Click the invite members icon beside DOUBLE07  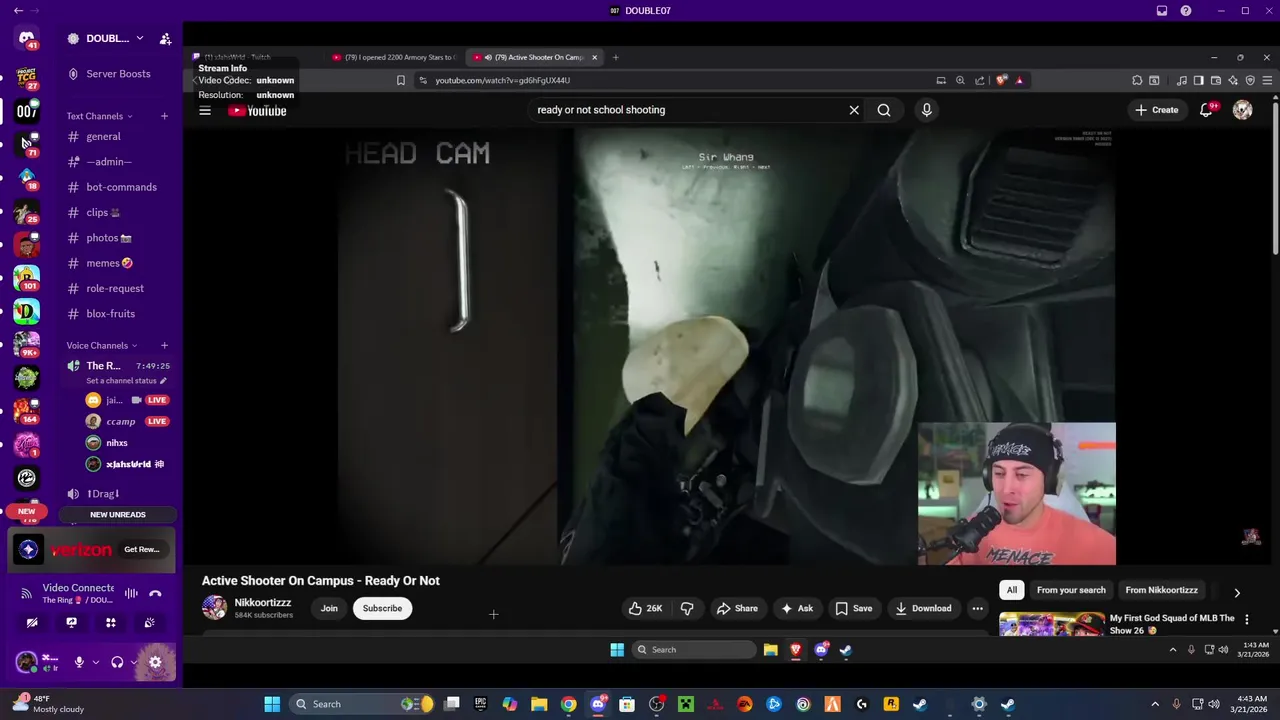click(x=165, y=39)
